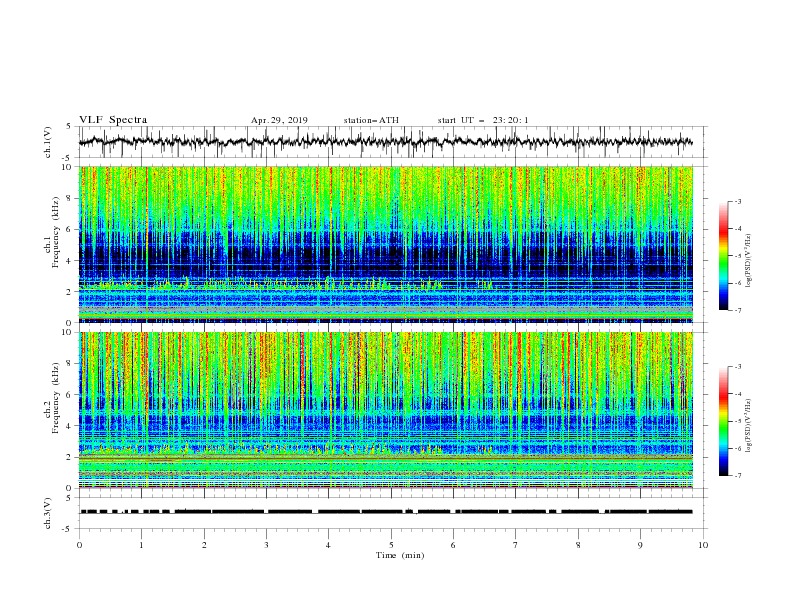792x612 pixels.
Task: Click the '-3' value on upper colorbar
Action: tap(738, 202)
